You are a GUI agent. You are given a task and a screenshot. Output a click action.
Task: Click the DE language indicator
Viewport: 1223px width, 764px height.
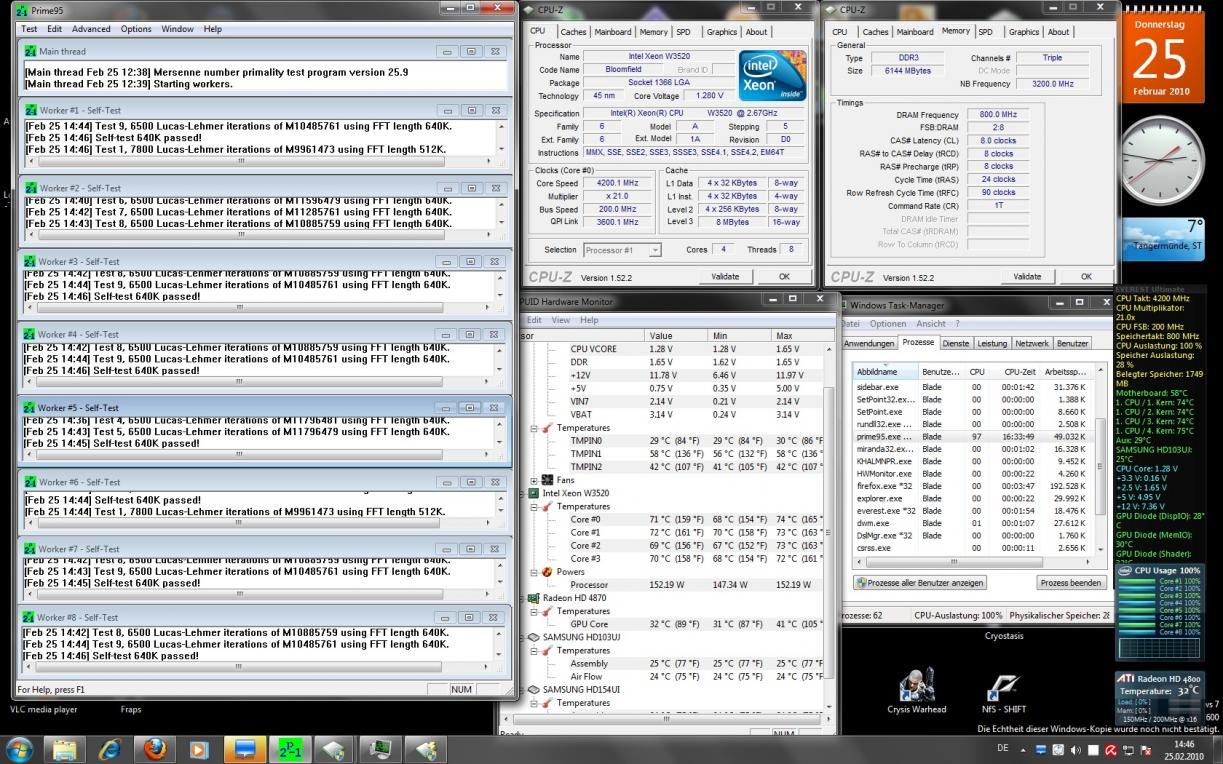coord(1002,749)
